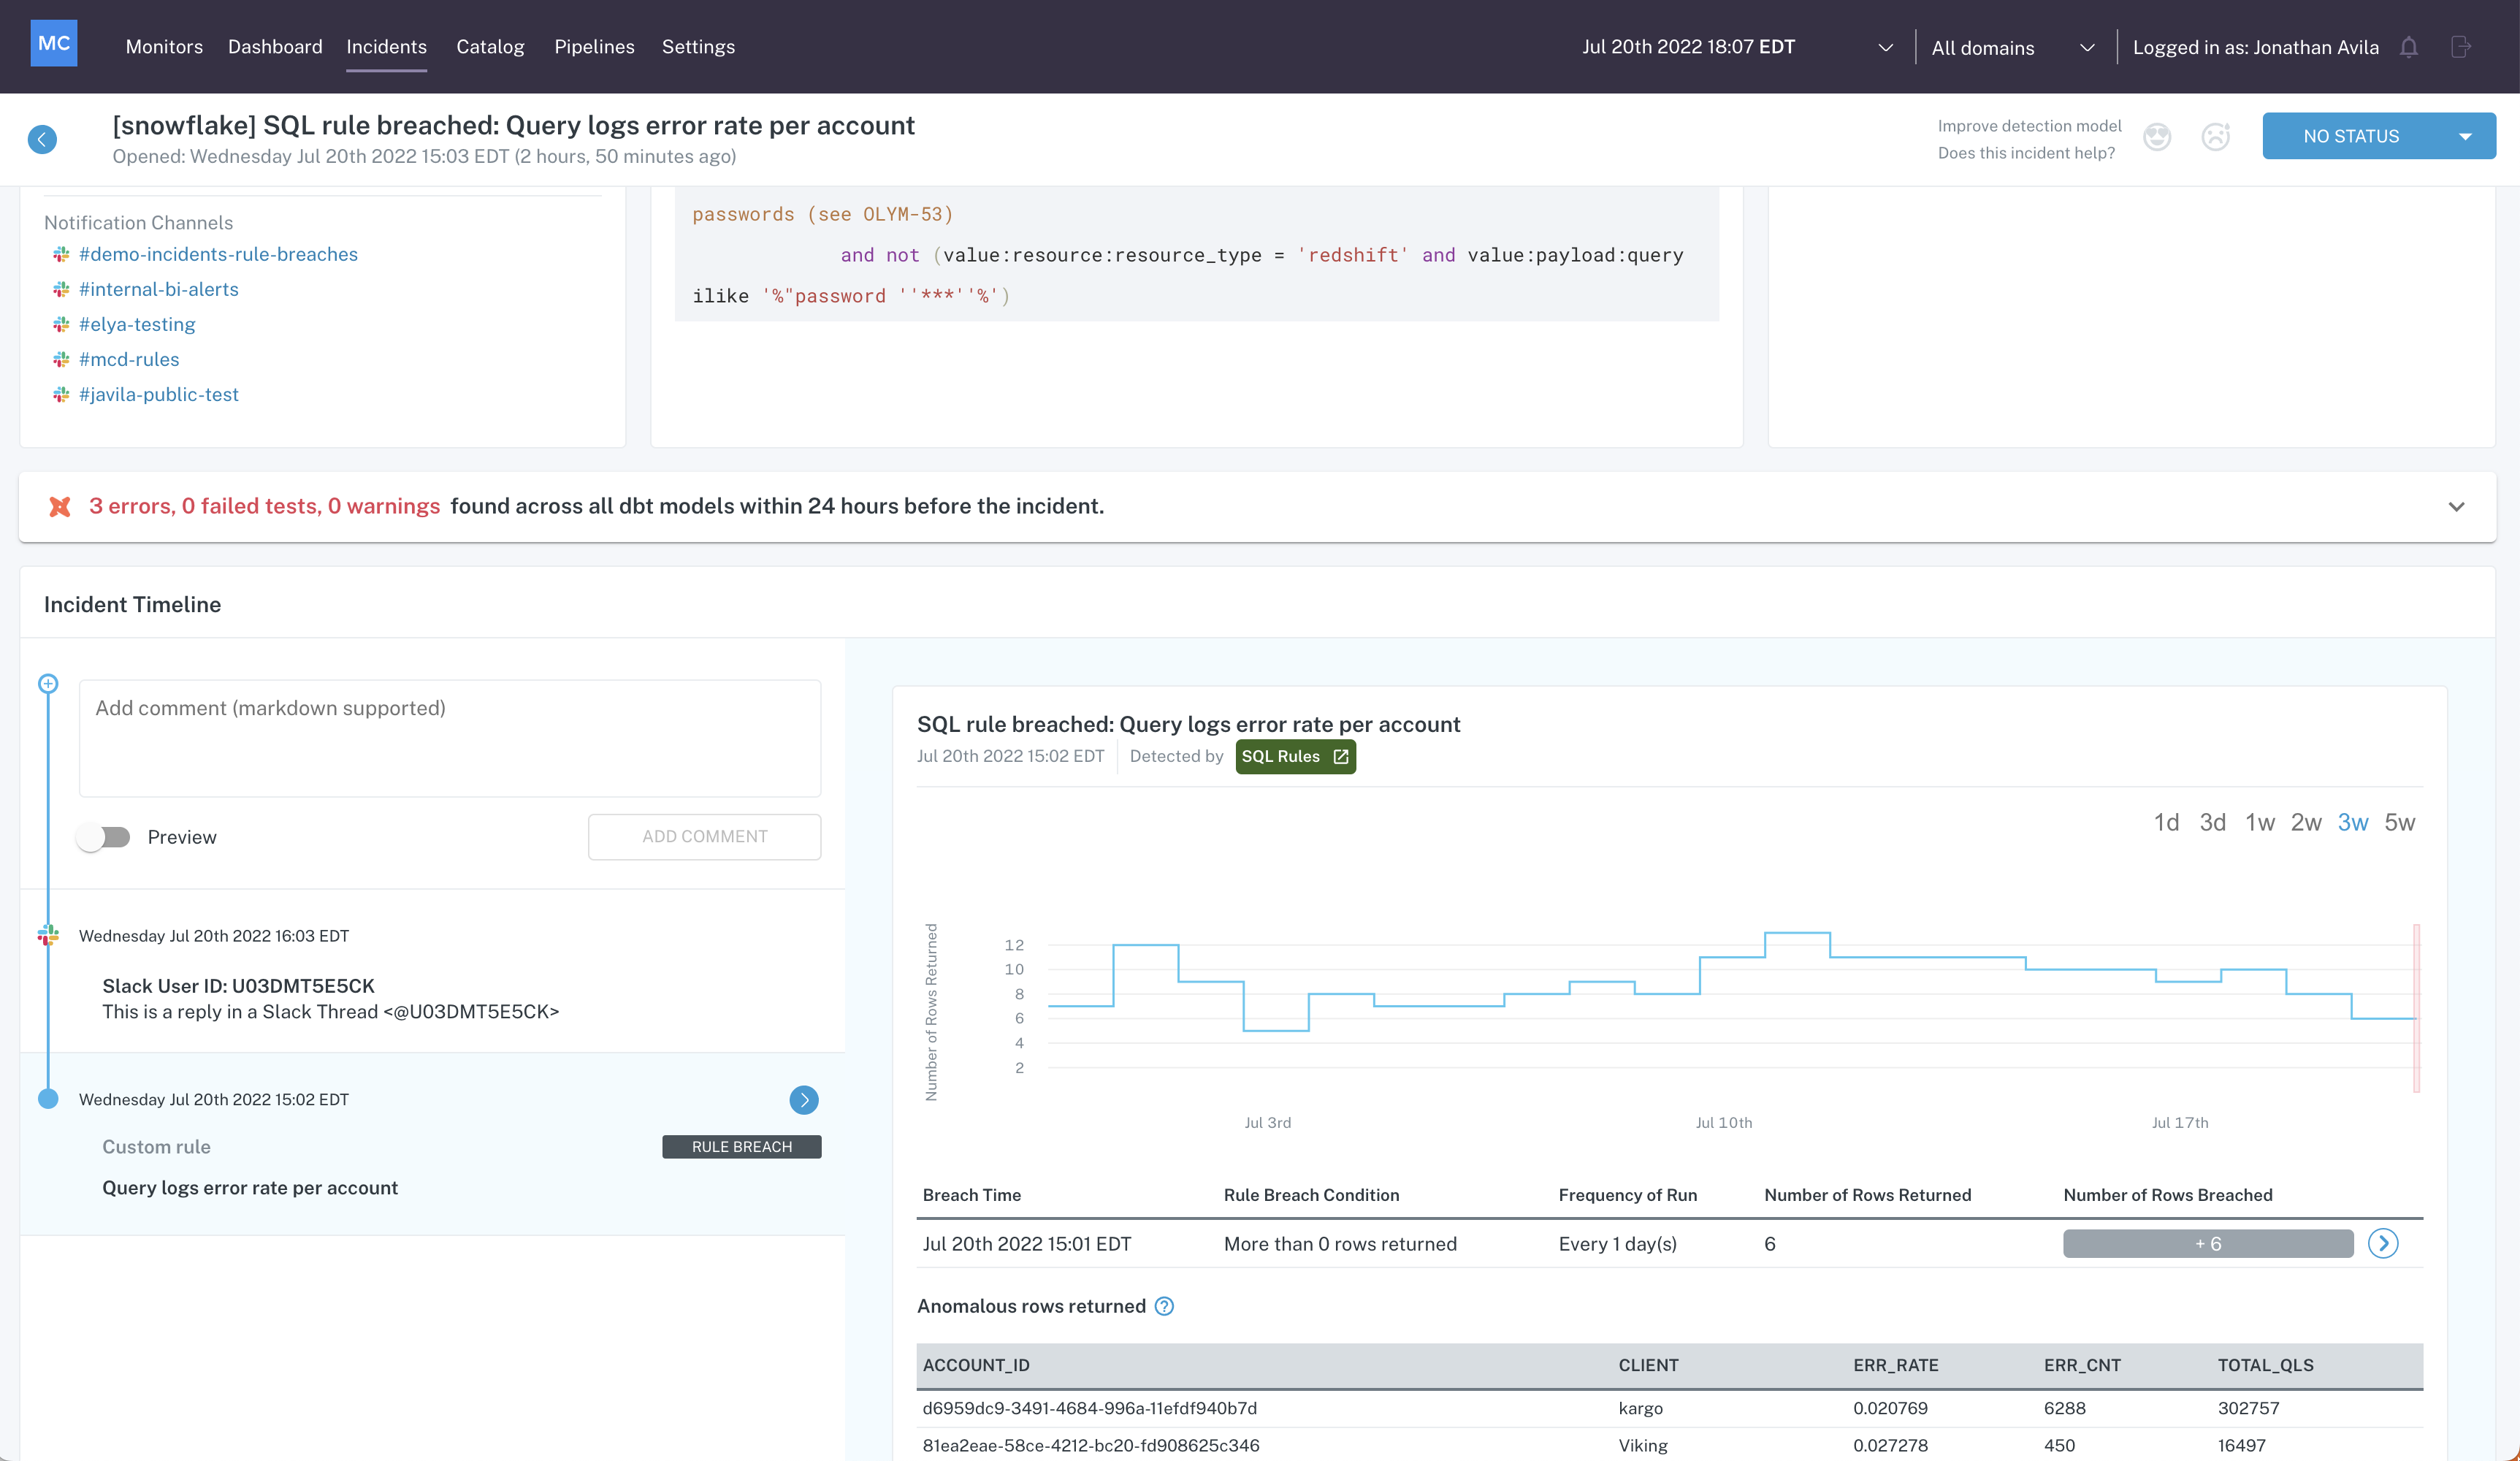Toggle the Preview switch
2520x1461 pixels.
104,837
